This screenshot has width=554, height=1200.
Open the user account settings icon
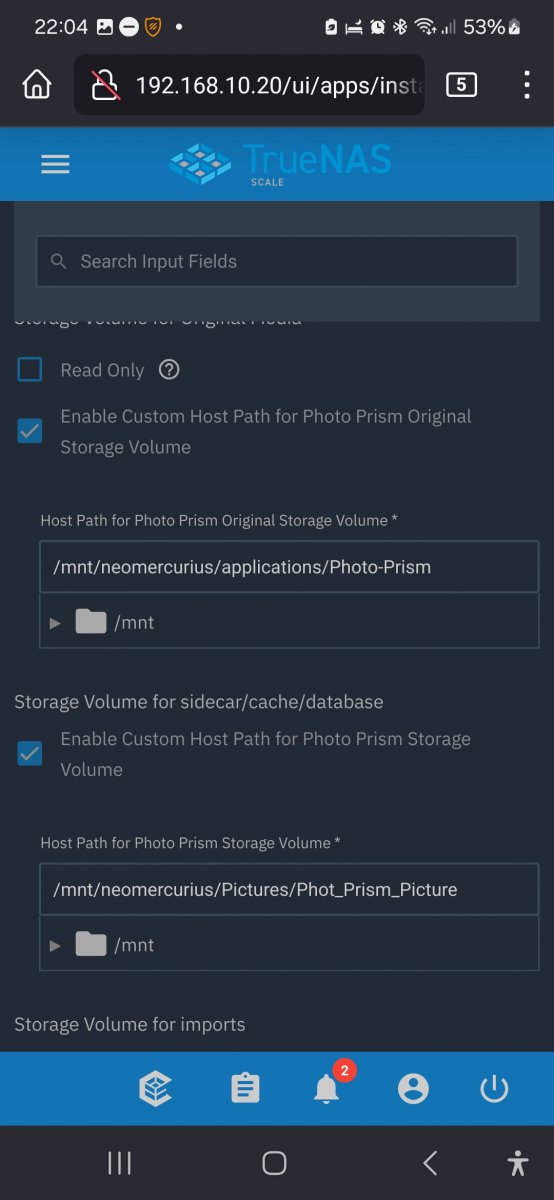tap(413, 1089)
